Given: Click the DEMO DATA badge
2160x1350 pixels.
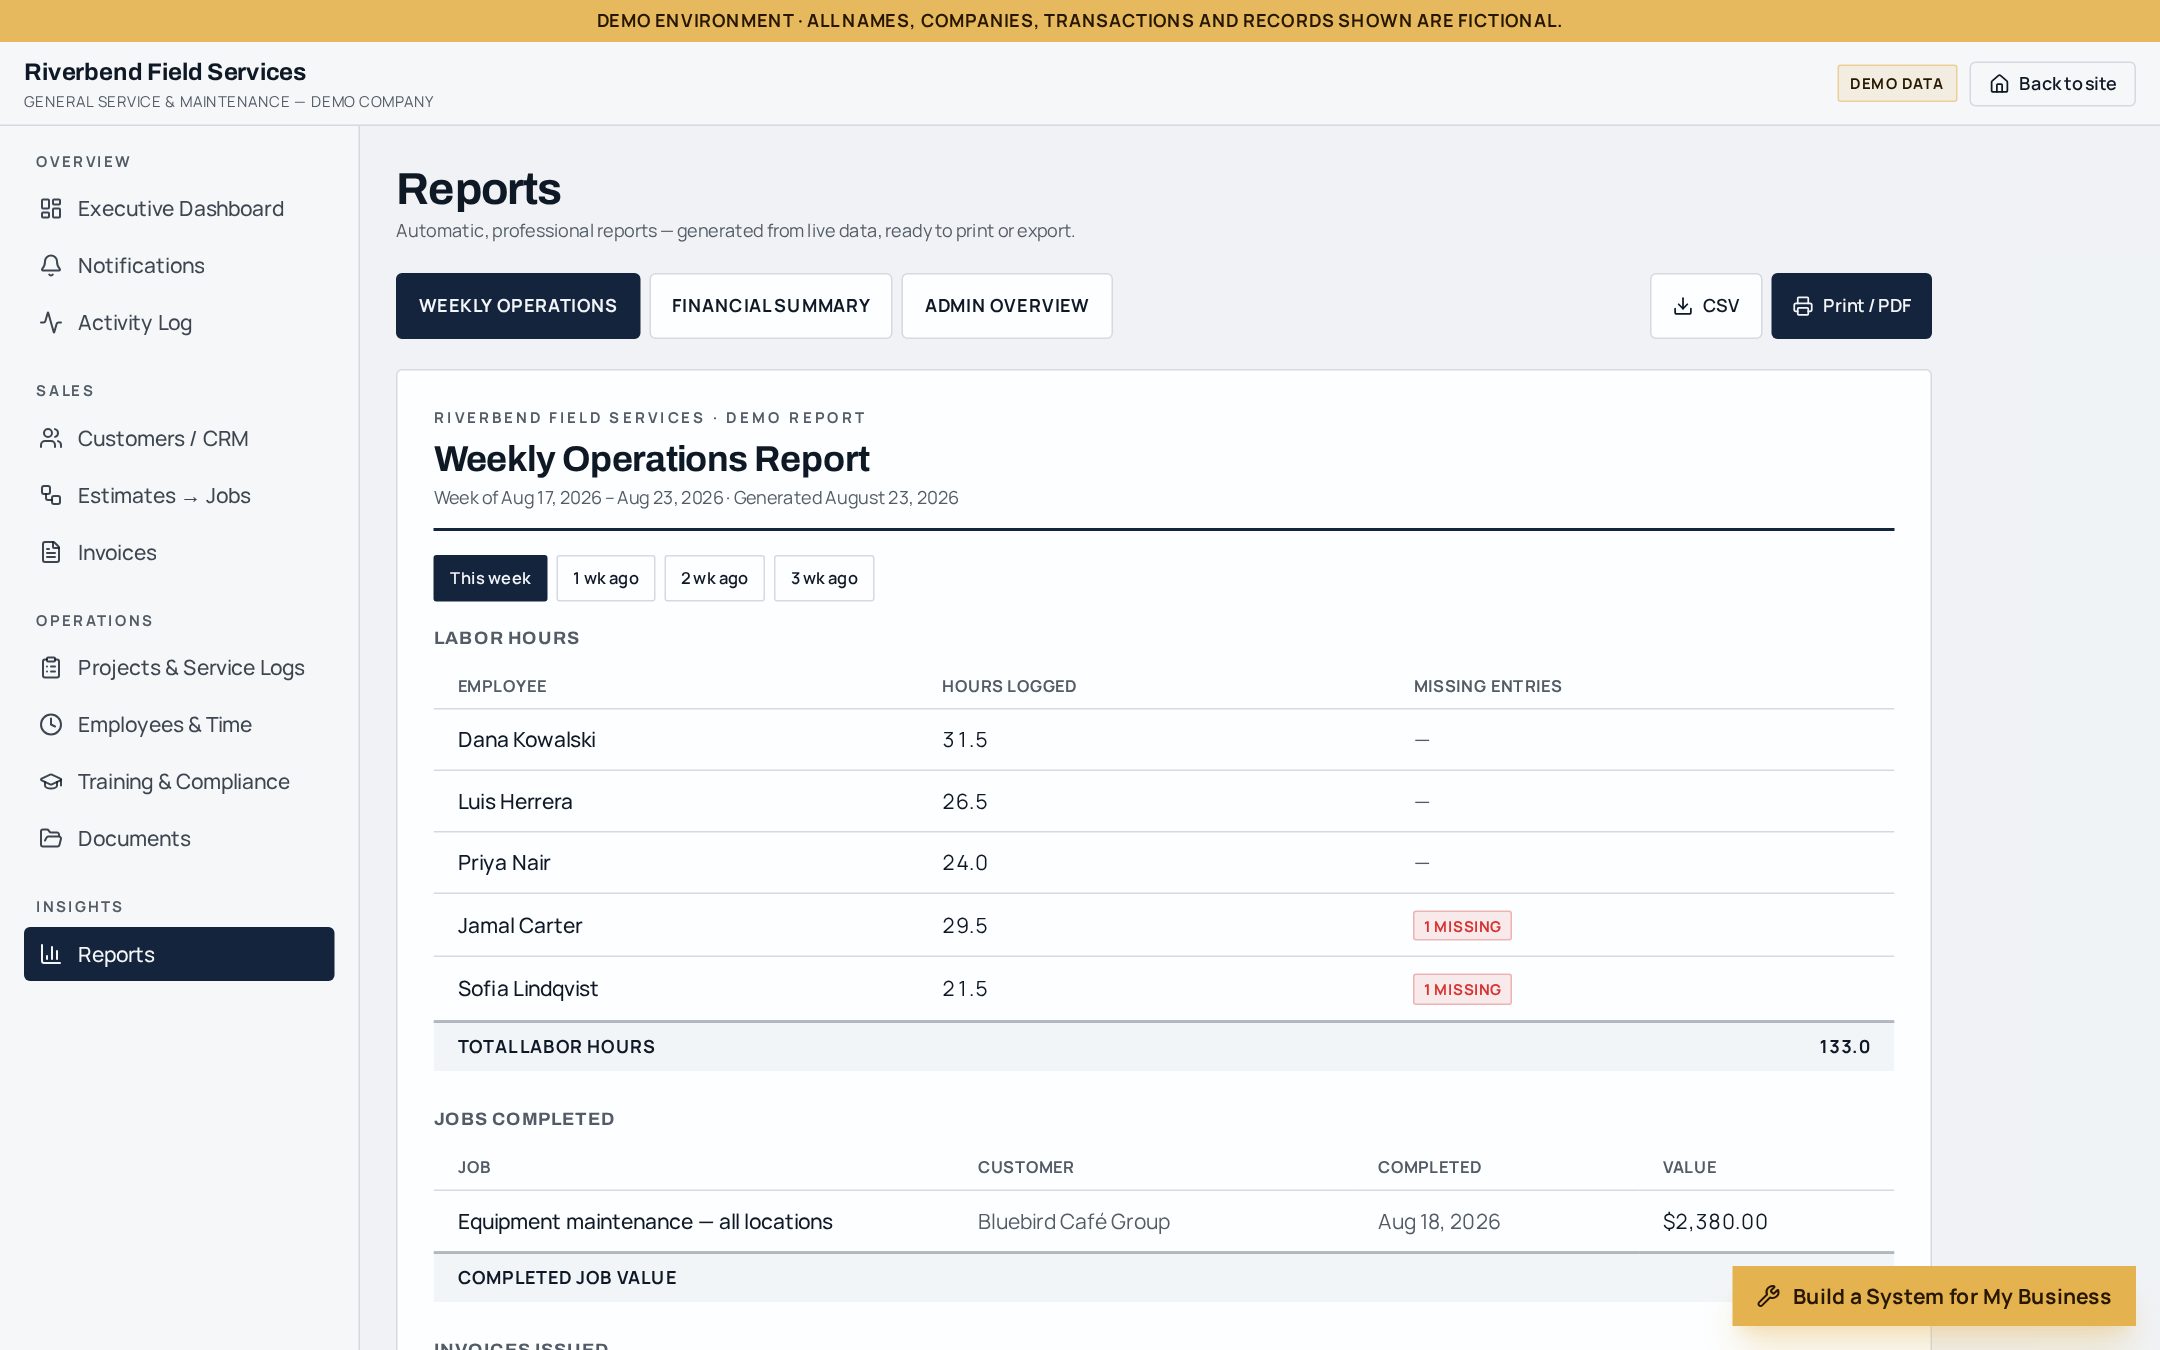Looking at the screenshot, I should point(1897,84).
